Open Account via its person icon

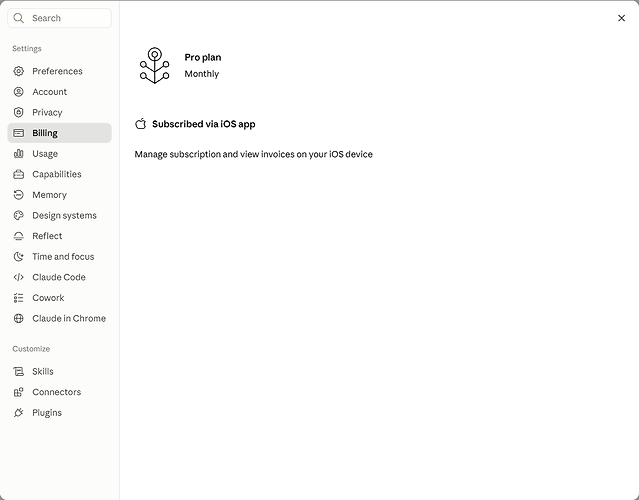[x=18, y=92]
